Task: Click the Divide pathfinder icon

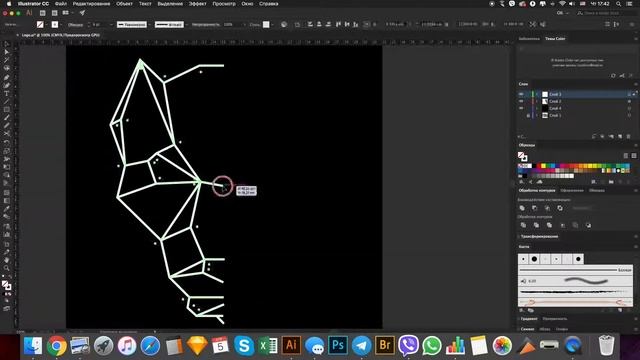Action: (523, 225)
